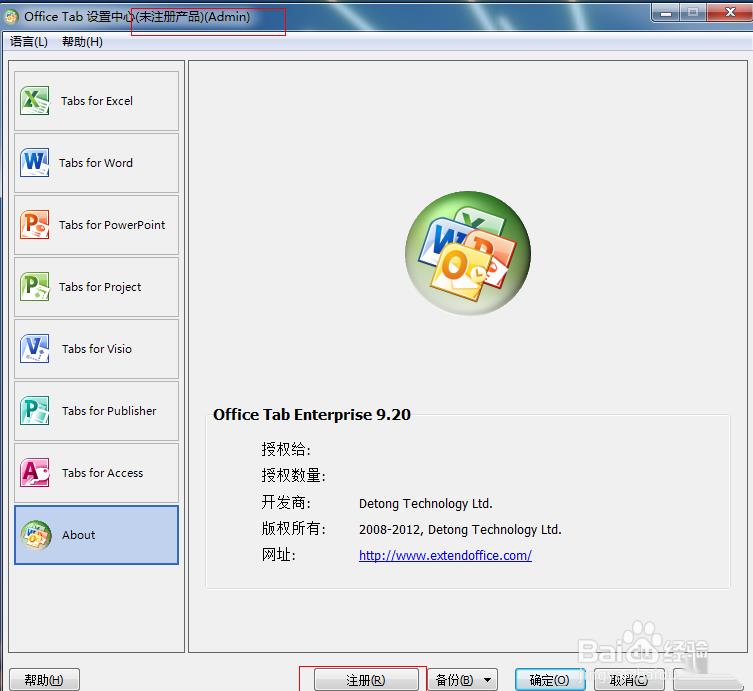Click the Project icon in sidebar
The width and height of the screenshot is (753, 691).
(34, 286)
